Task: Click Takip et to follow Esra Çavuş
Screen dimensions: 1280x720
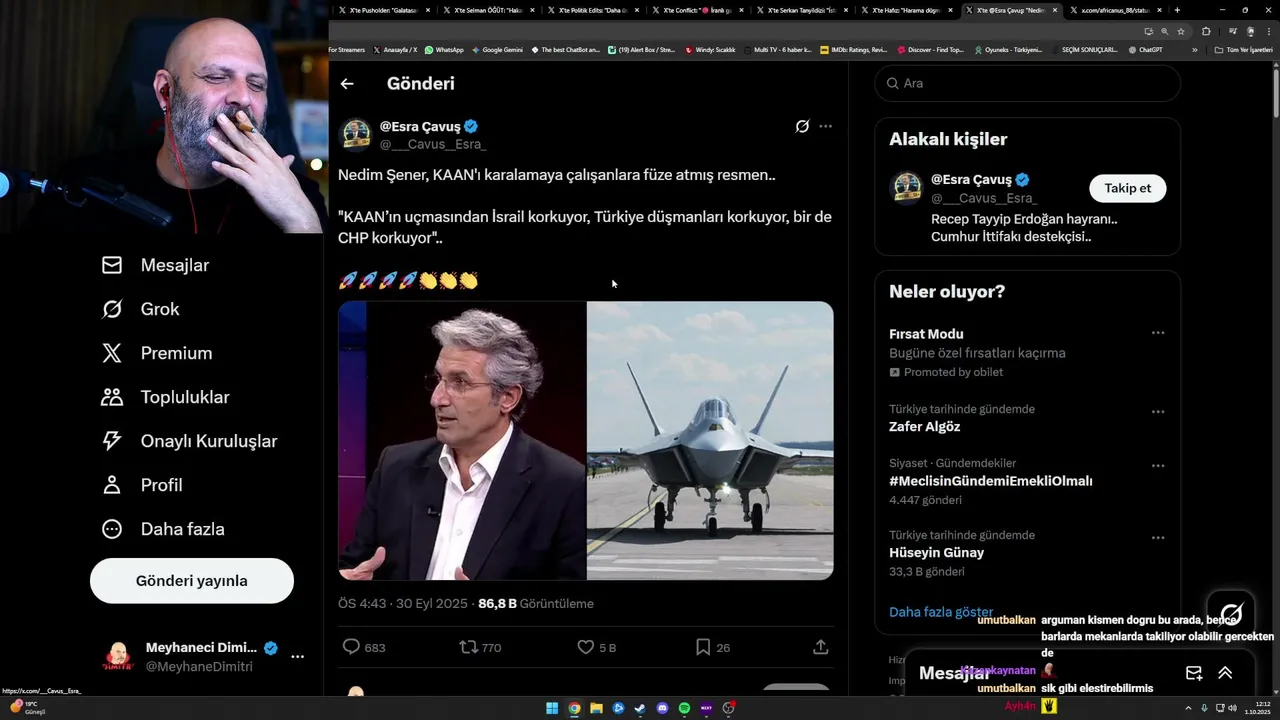Action: tap(1127, 188)
